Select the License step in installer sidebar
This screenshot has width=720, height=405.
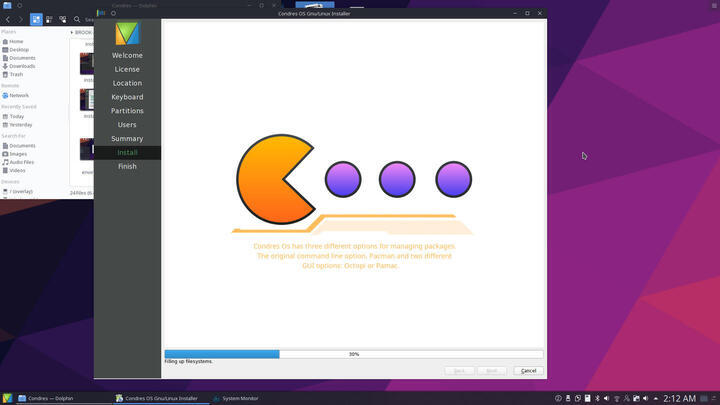click(127, 69)
